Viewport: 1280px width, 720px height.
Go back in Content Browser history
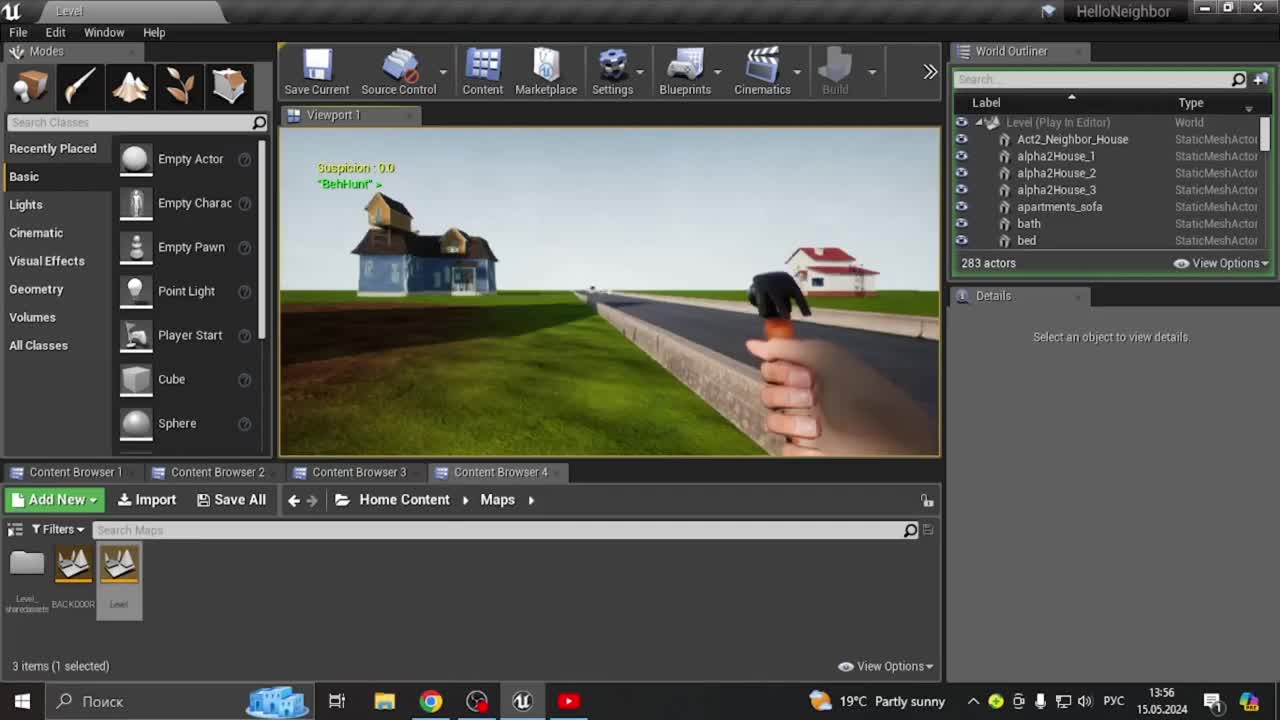tap(293, 500)
